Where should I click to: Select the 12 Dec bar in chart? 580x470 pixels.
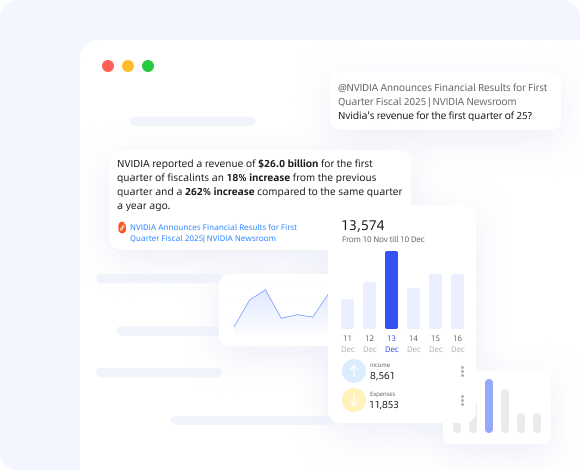tap(370, 305)
